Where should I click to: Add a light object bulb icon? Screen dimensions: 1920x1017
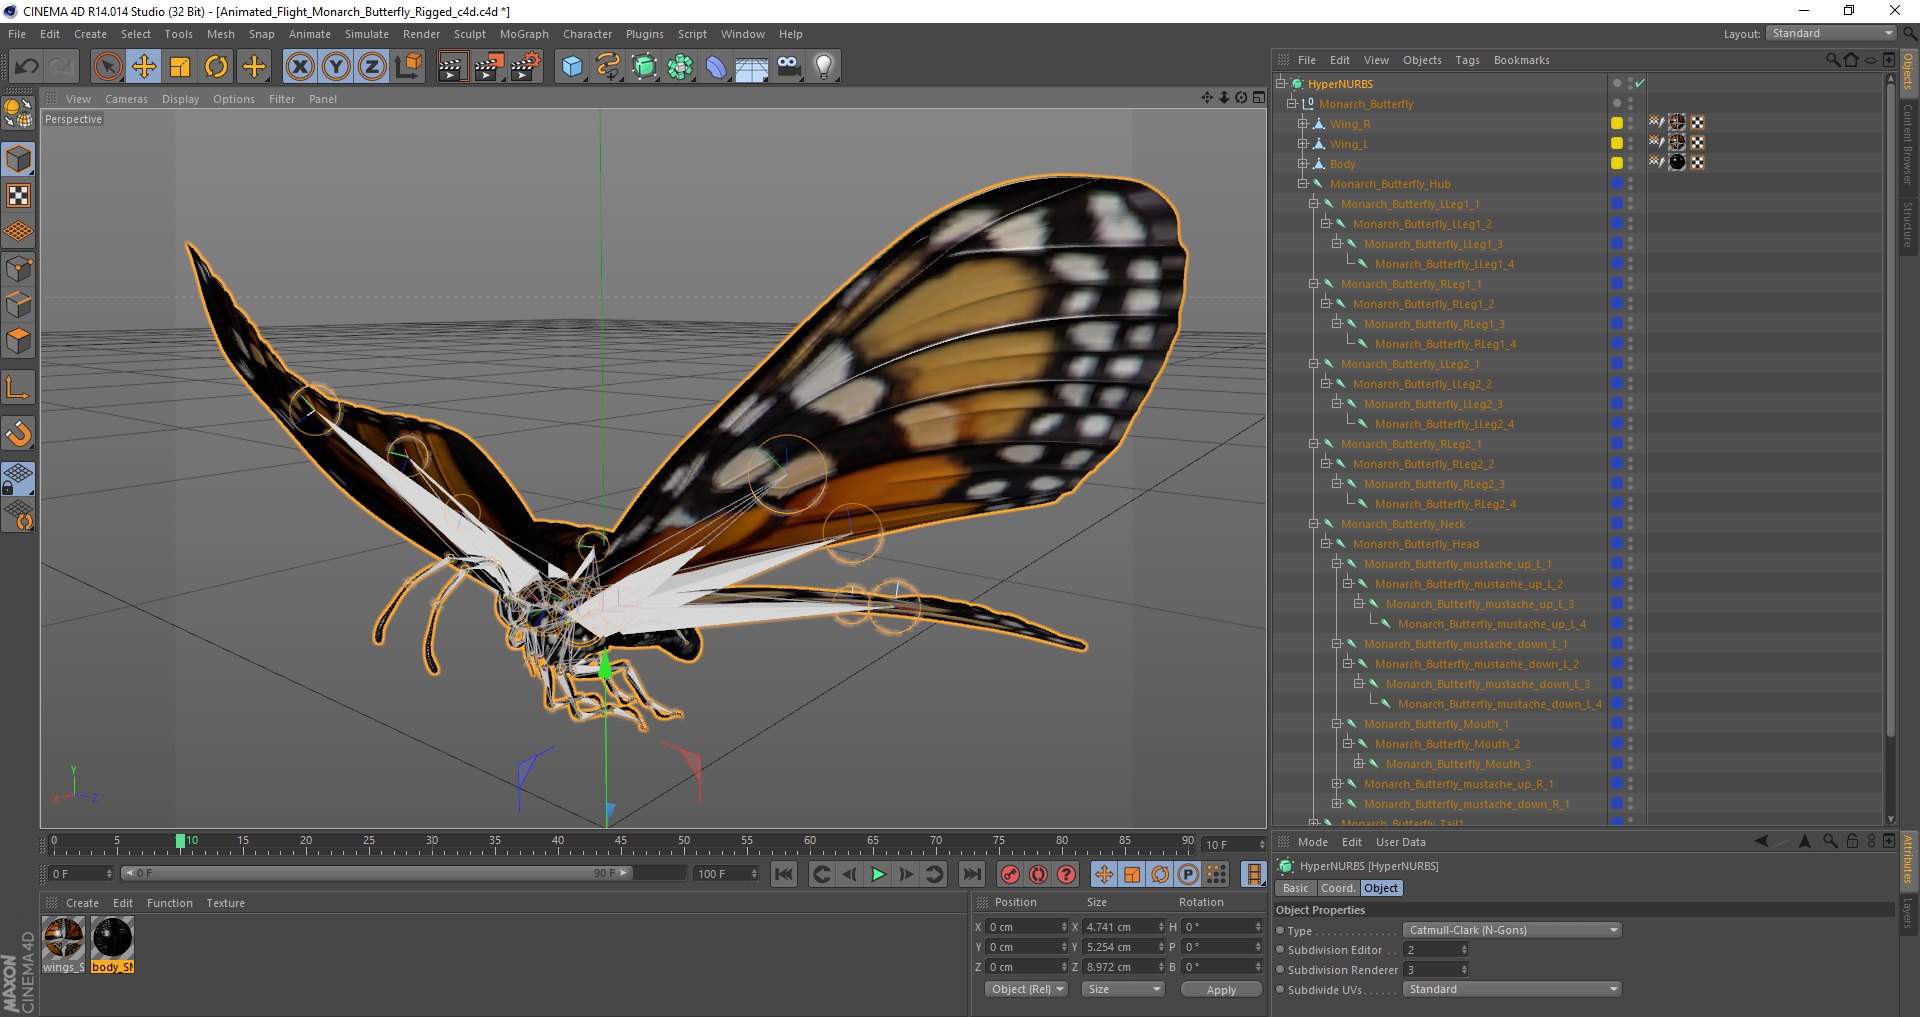[824, 67]
